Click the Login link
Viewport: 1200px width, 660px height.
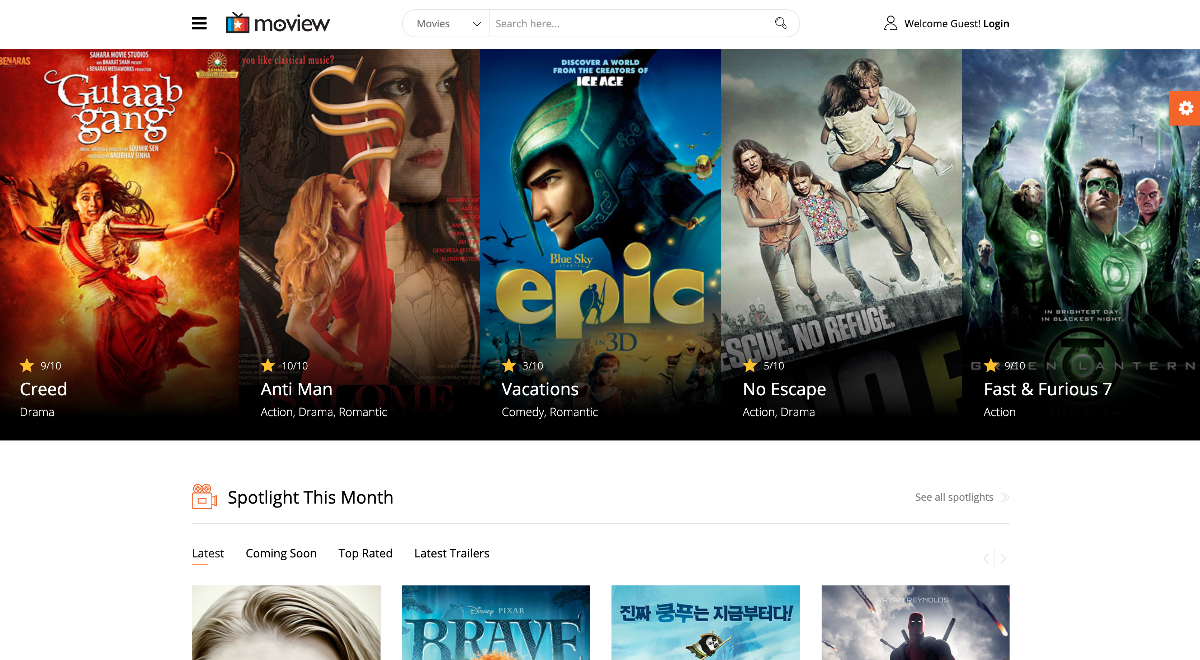996,23
